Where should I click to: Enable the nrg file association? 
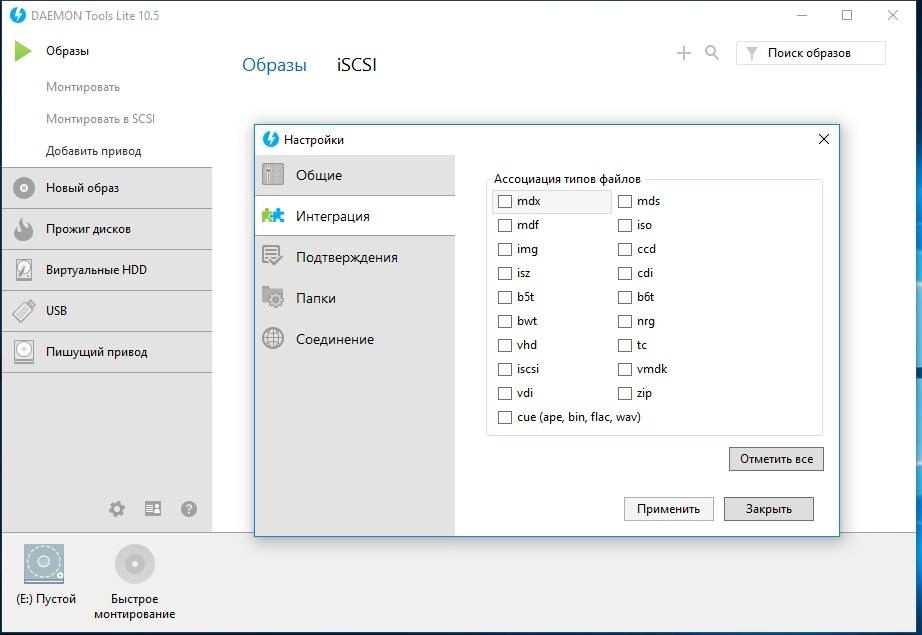pos(624,322)
